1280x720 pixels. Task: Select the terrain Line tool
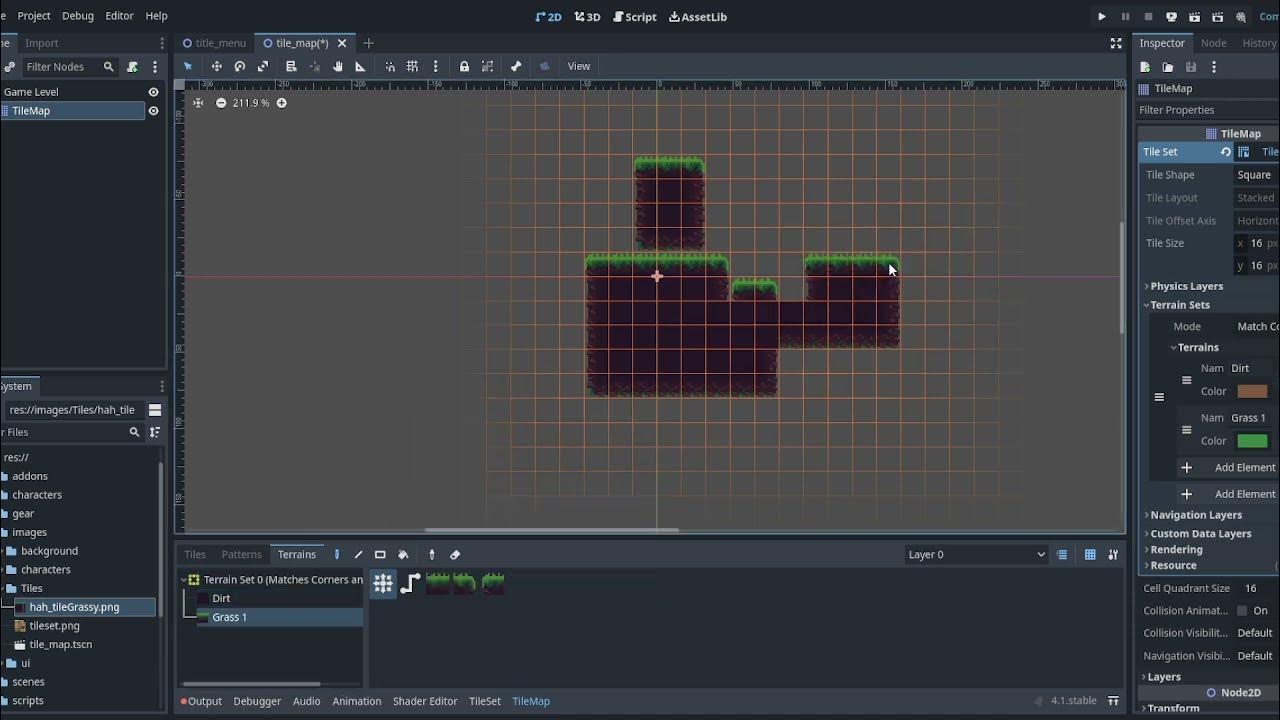pos(358,555)
